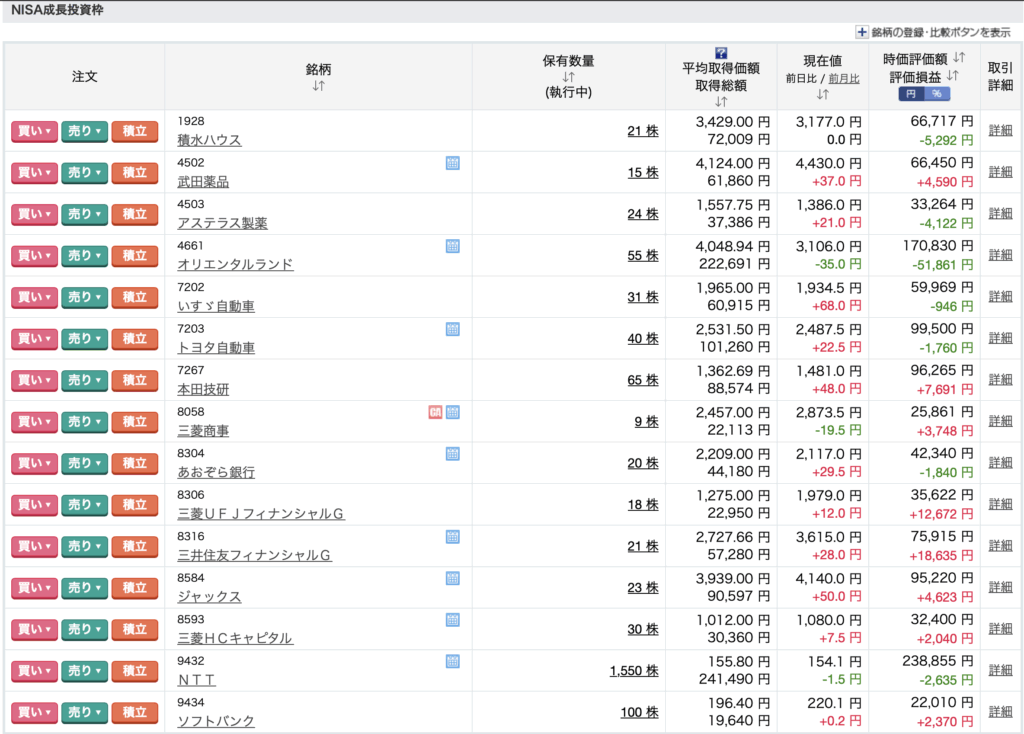Click the CA icon on 三菱商事 row

(x=436, y=412)
